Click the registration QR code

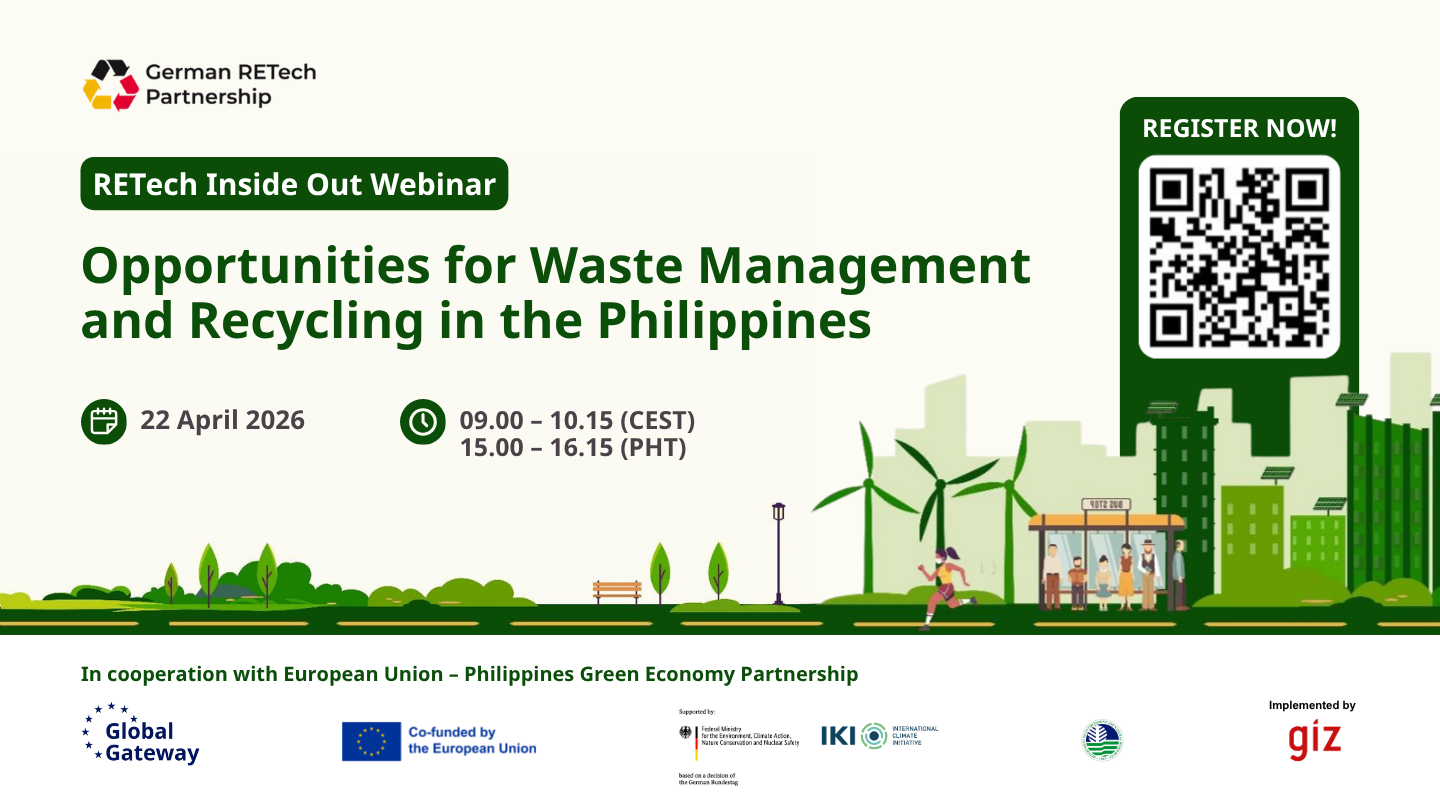1239,257
